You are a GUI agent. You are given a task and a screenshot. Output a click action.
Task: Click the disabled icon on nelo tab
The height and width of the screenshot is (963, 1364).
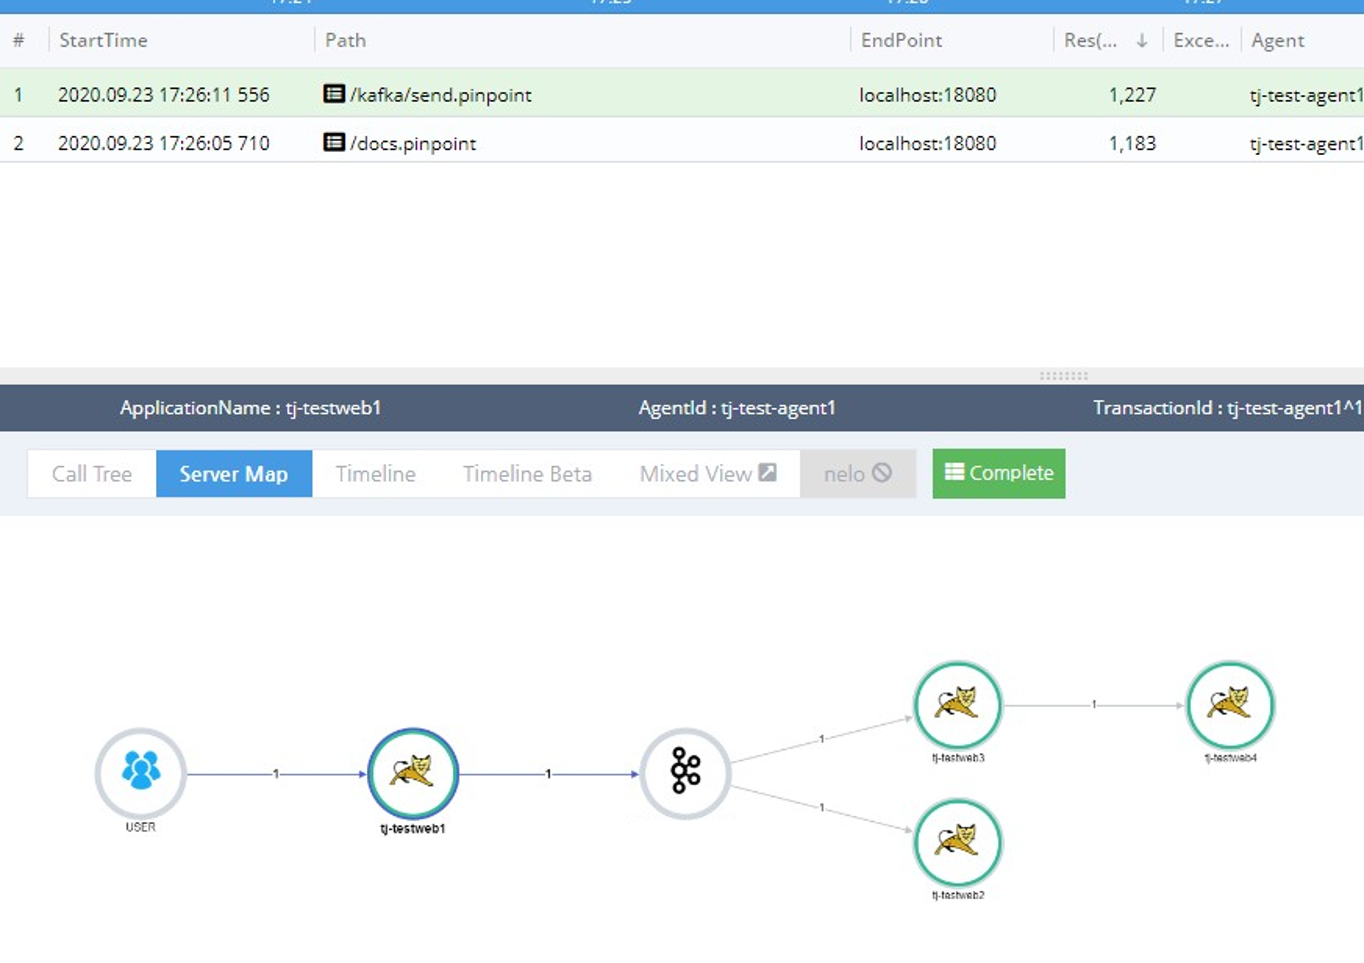(881, 473)
